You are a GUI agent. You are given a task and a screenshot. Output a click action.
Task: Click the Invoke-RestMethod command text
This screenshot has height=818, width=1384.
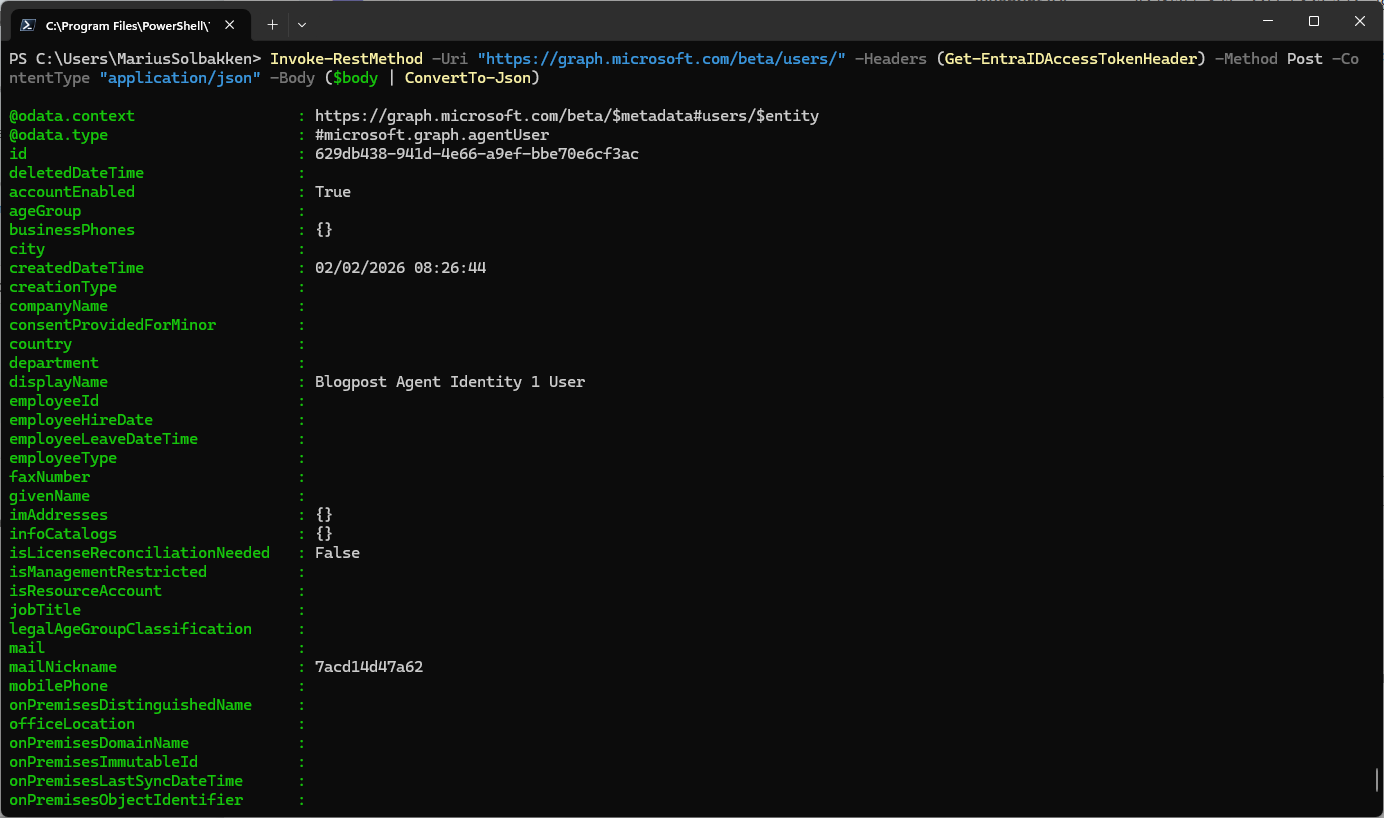346,59
